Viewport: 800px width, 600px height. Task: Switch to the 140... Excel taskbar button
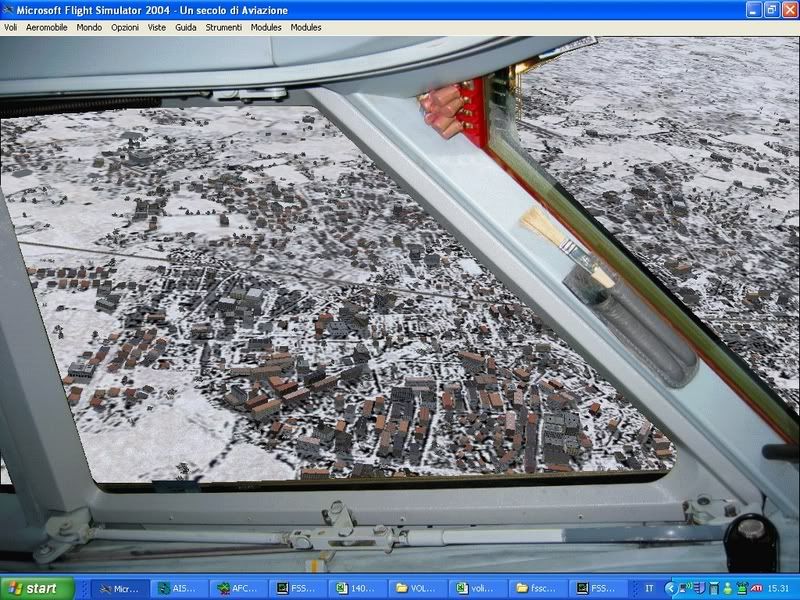tap(357, 588)
